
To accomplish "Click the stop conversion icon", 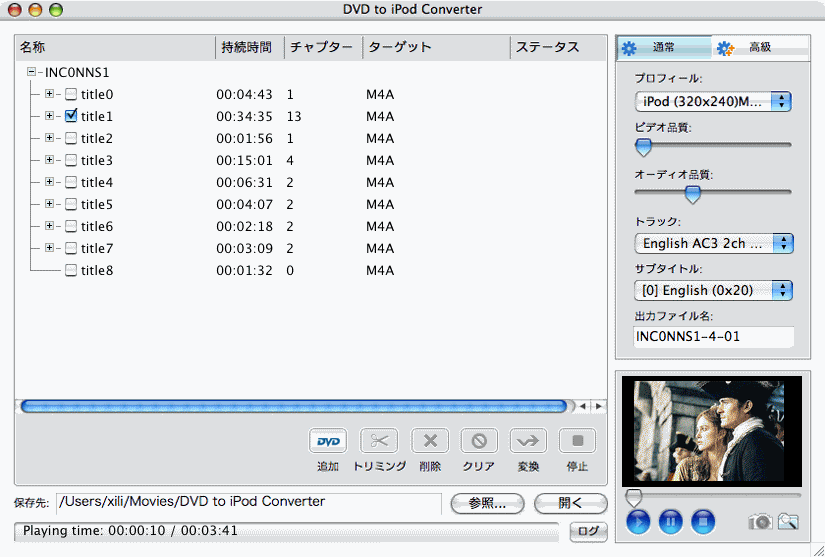I will (577, 441).
